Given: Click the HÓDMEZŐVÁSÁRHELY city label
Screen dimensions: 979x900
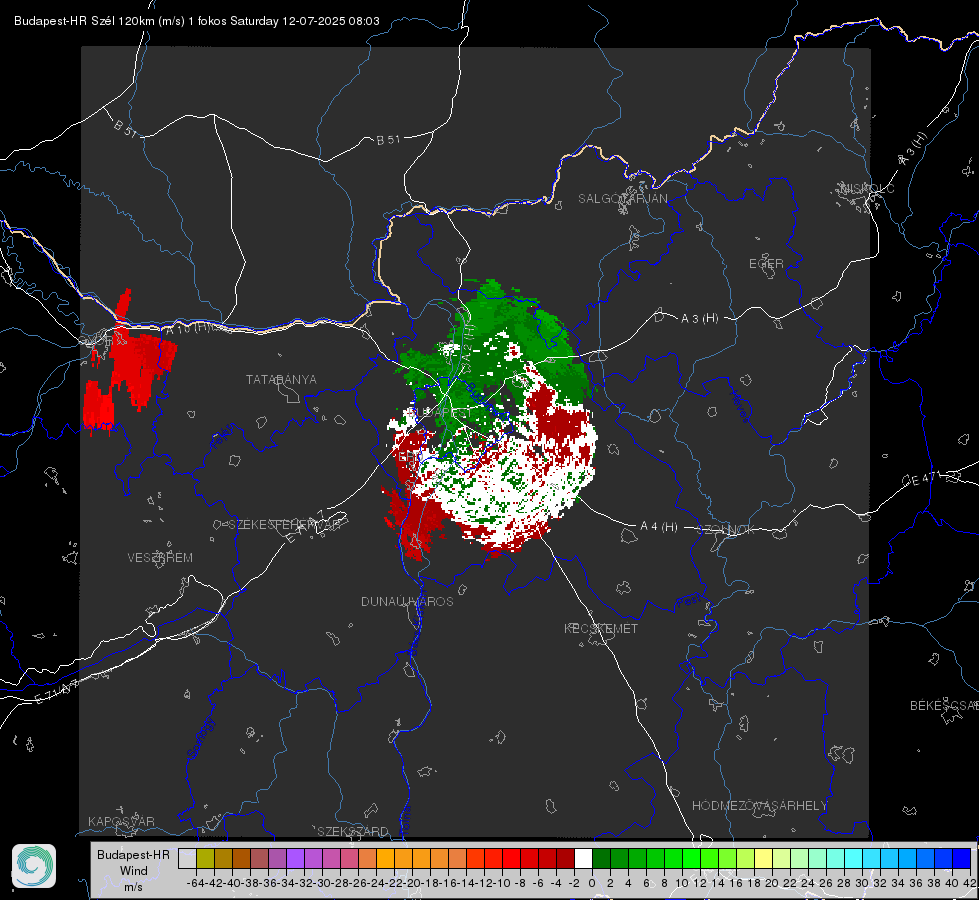Looking at the screenshot, I should [x=759, y=806].
